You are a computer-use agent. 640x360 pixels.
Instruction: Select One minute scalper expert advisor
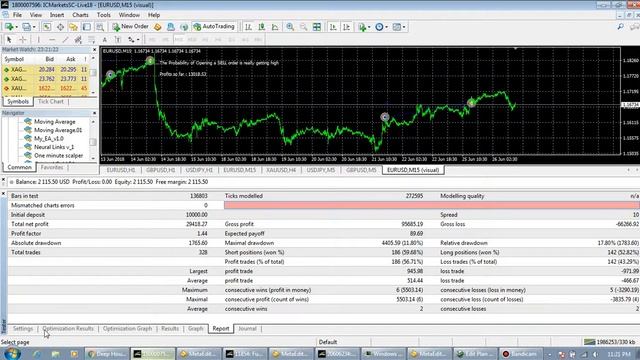click(x=58, y=156)
